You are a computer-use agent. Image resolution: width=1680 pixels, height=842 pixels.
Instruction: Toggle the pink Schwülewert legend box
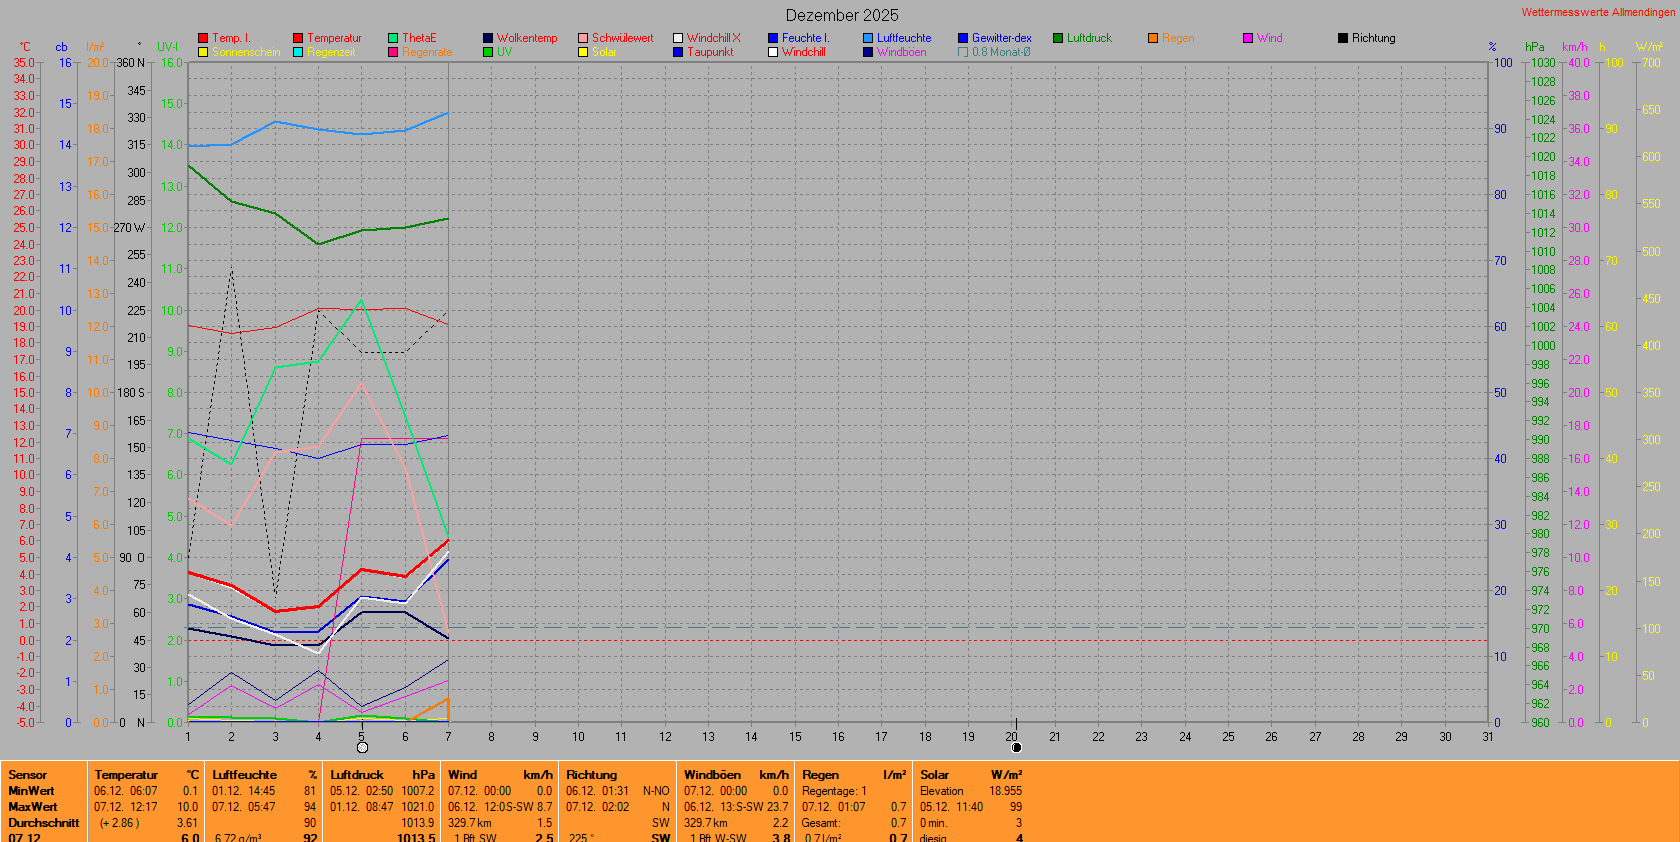click(583, 38)
